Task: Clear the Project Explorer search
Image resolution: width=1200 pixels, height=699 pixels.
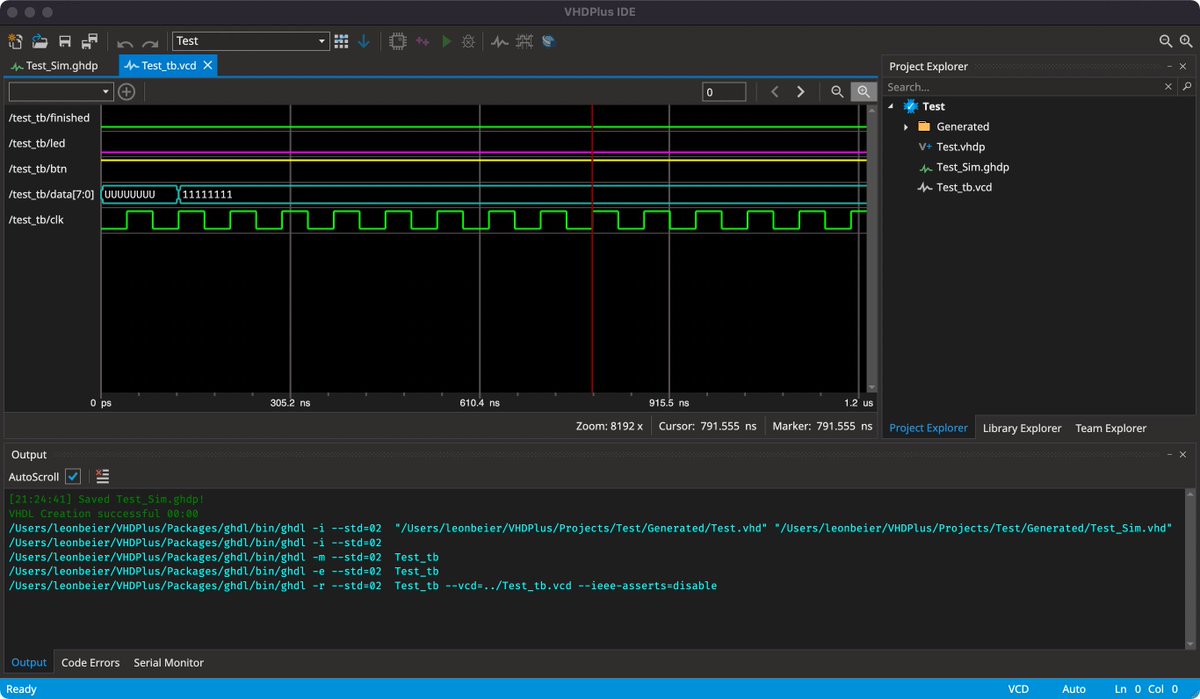Action: tap(1168, 87)
